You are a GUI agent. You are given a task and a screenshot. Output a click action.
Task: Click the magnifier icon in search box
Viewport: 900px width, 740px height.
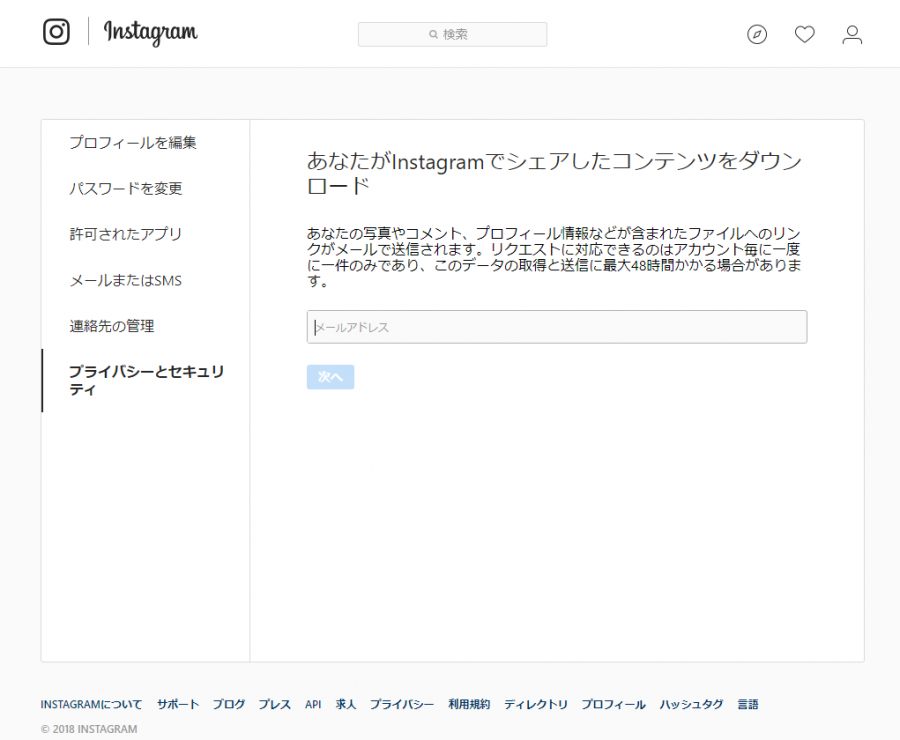click(x=433, y=34)
